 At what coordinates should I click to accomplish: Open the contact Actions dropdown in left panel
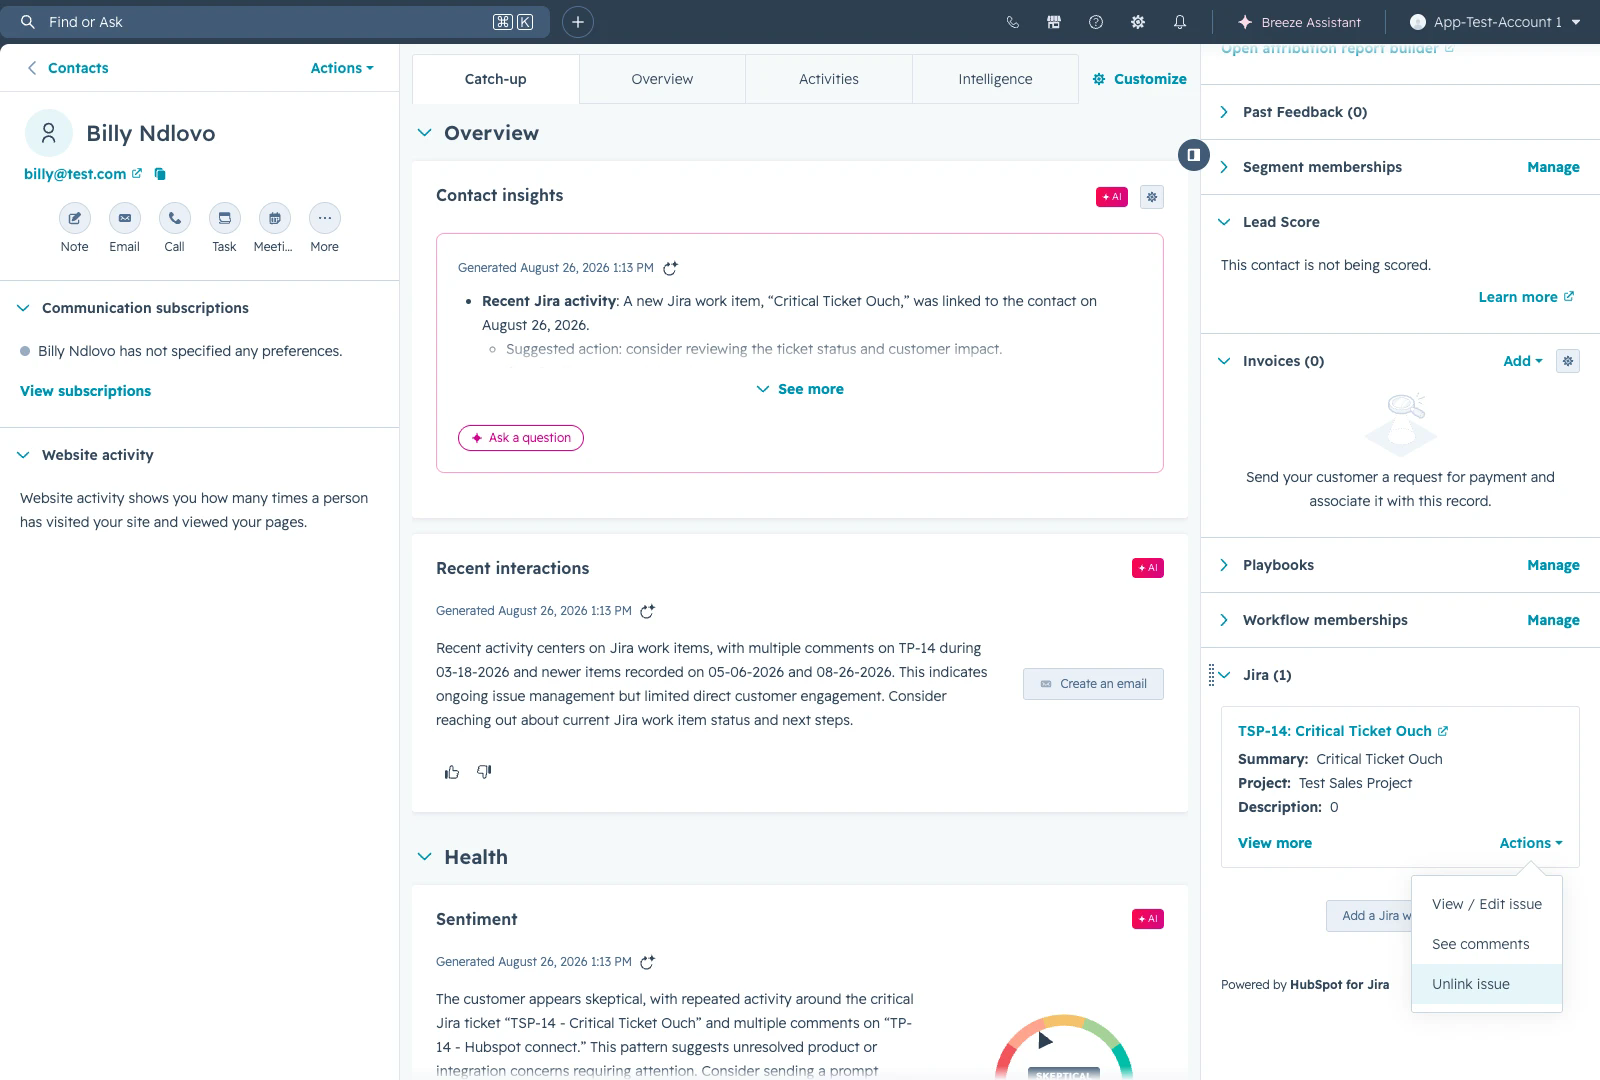342,68
